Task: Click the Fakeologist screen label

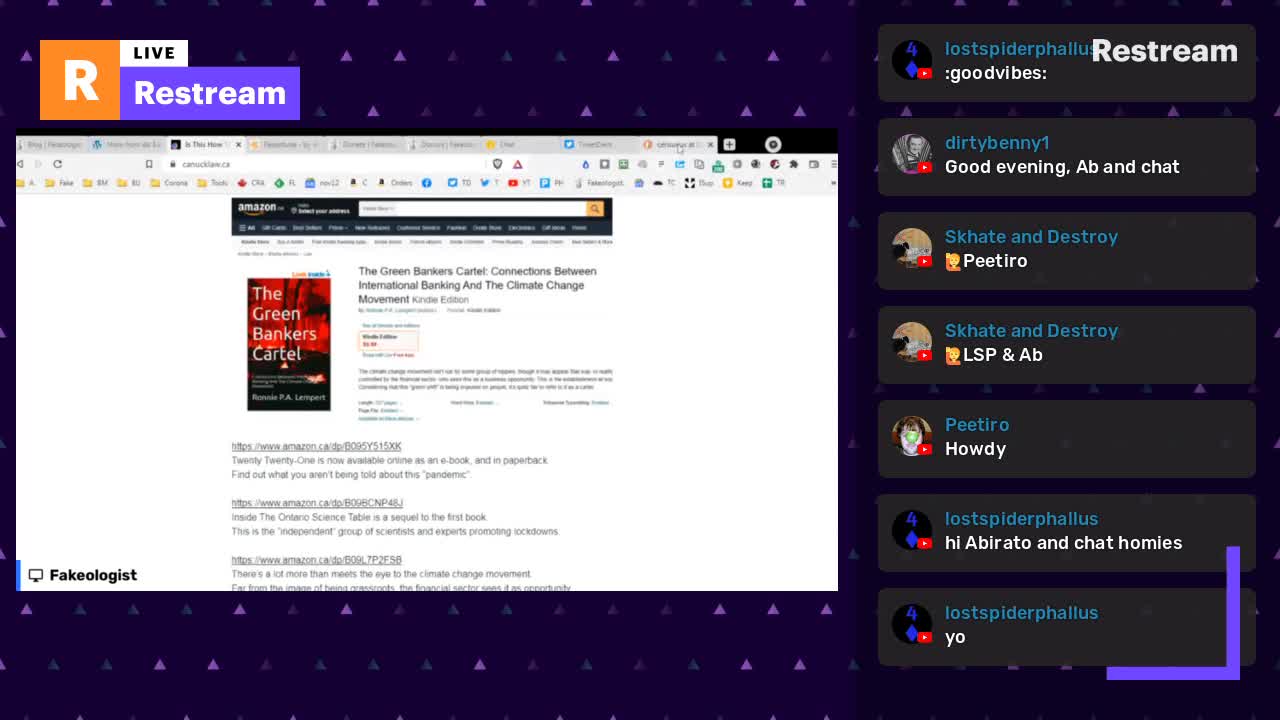Action: pyautogui.click(x=82, y=575)
